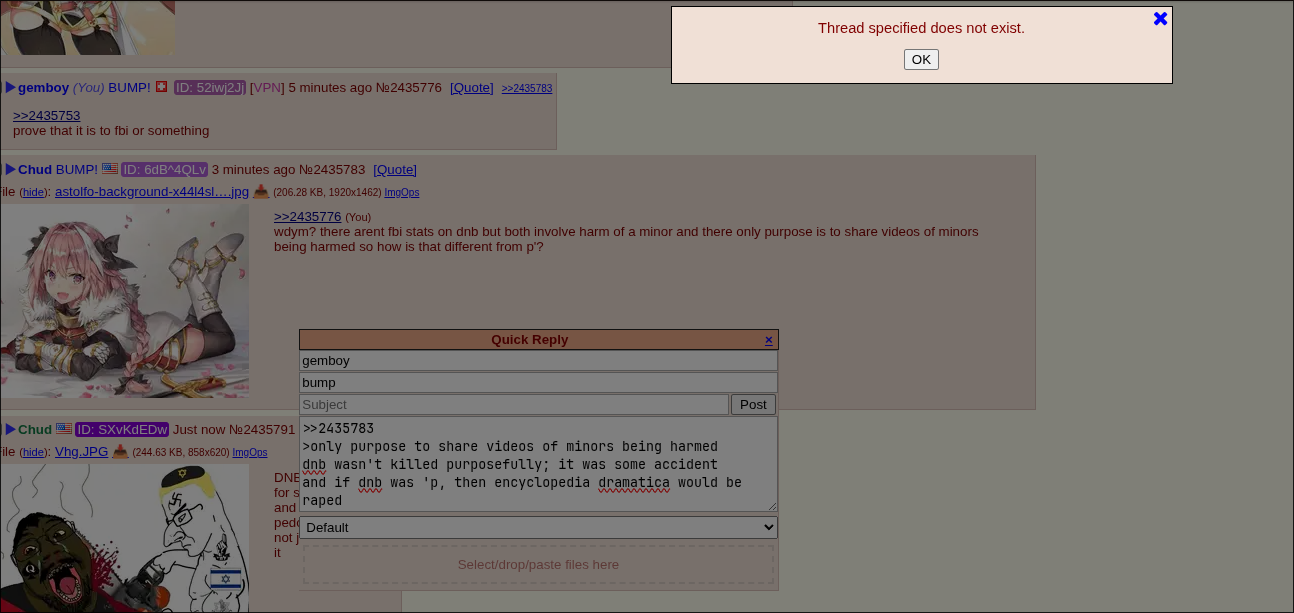1294x613 pixels.
Task: Confirm the alert with the OK button
Action: click(921, 59)
